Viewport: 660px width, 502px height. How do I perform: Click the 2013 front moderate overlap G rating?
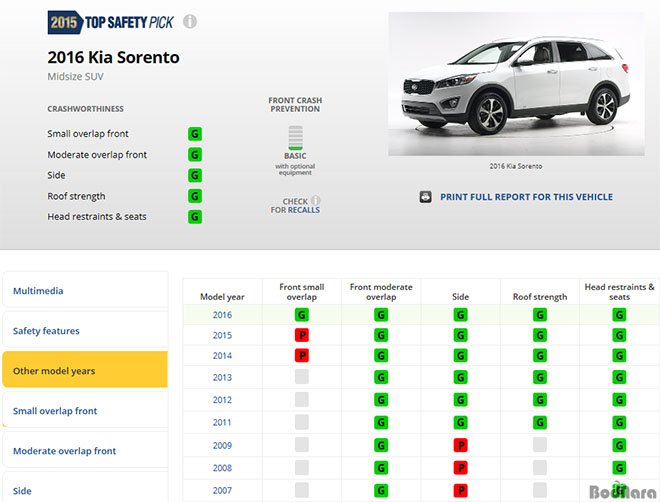tap(381, 377)
